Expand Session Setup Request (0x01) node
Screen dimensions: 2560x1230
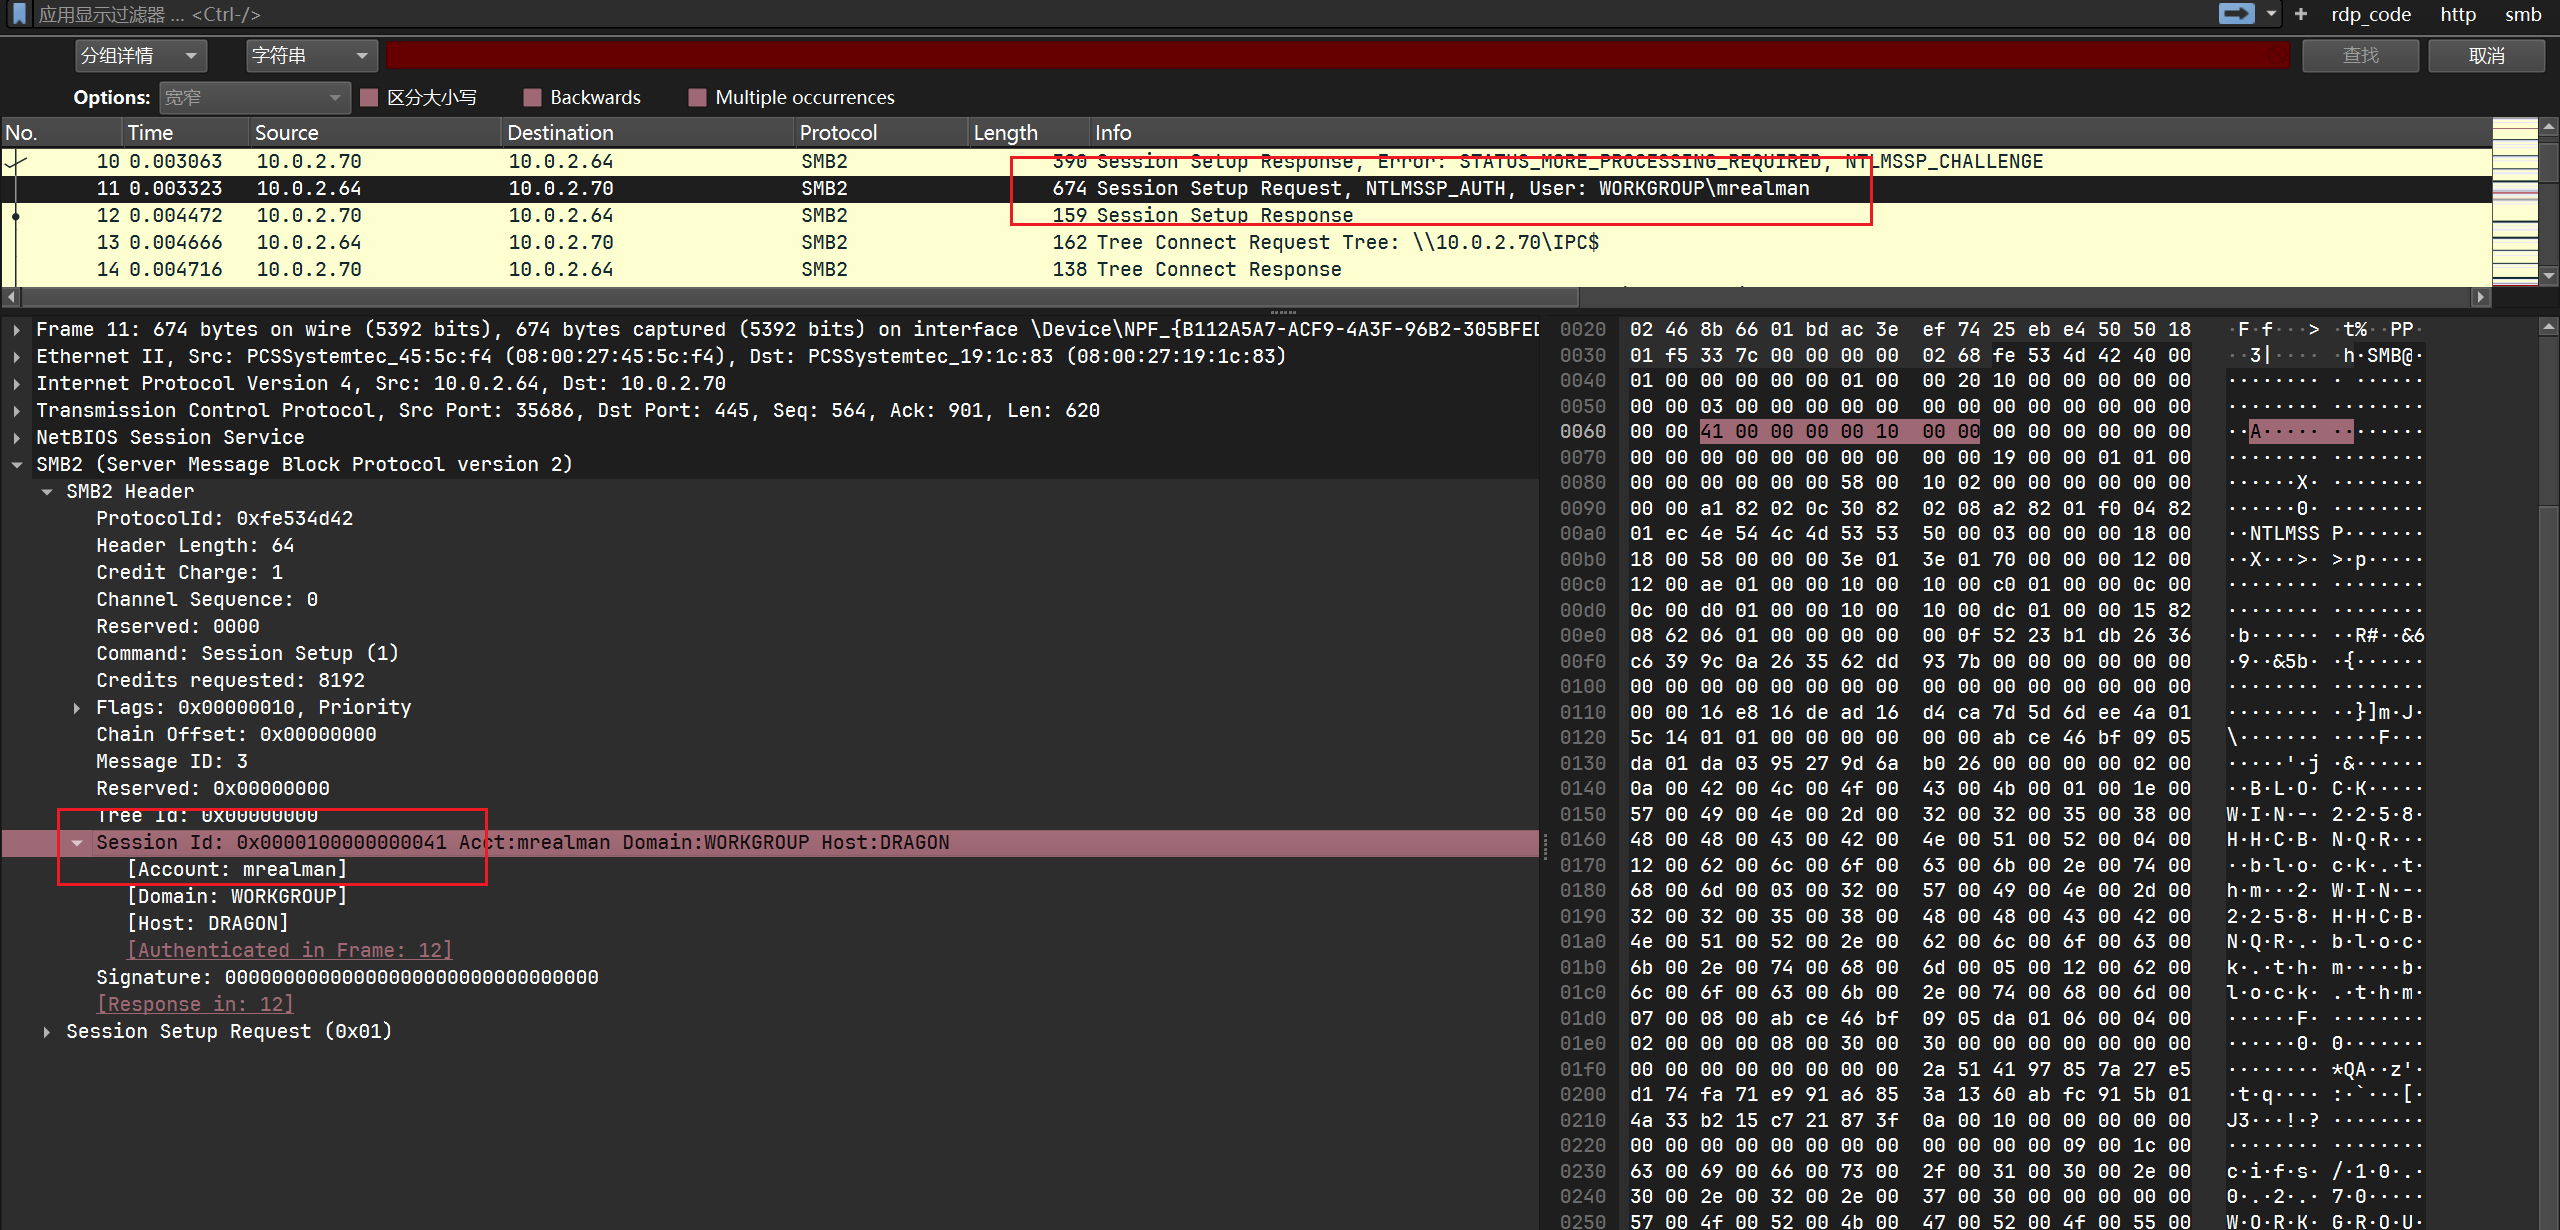(x=47, y=1032)
